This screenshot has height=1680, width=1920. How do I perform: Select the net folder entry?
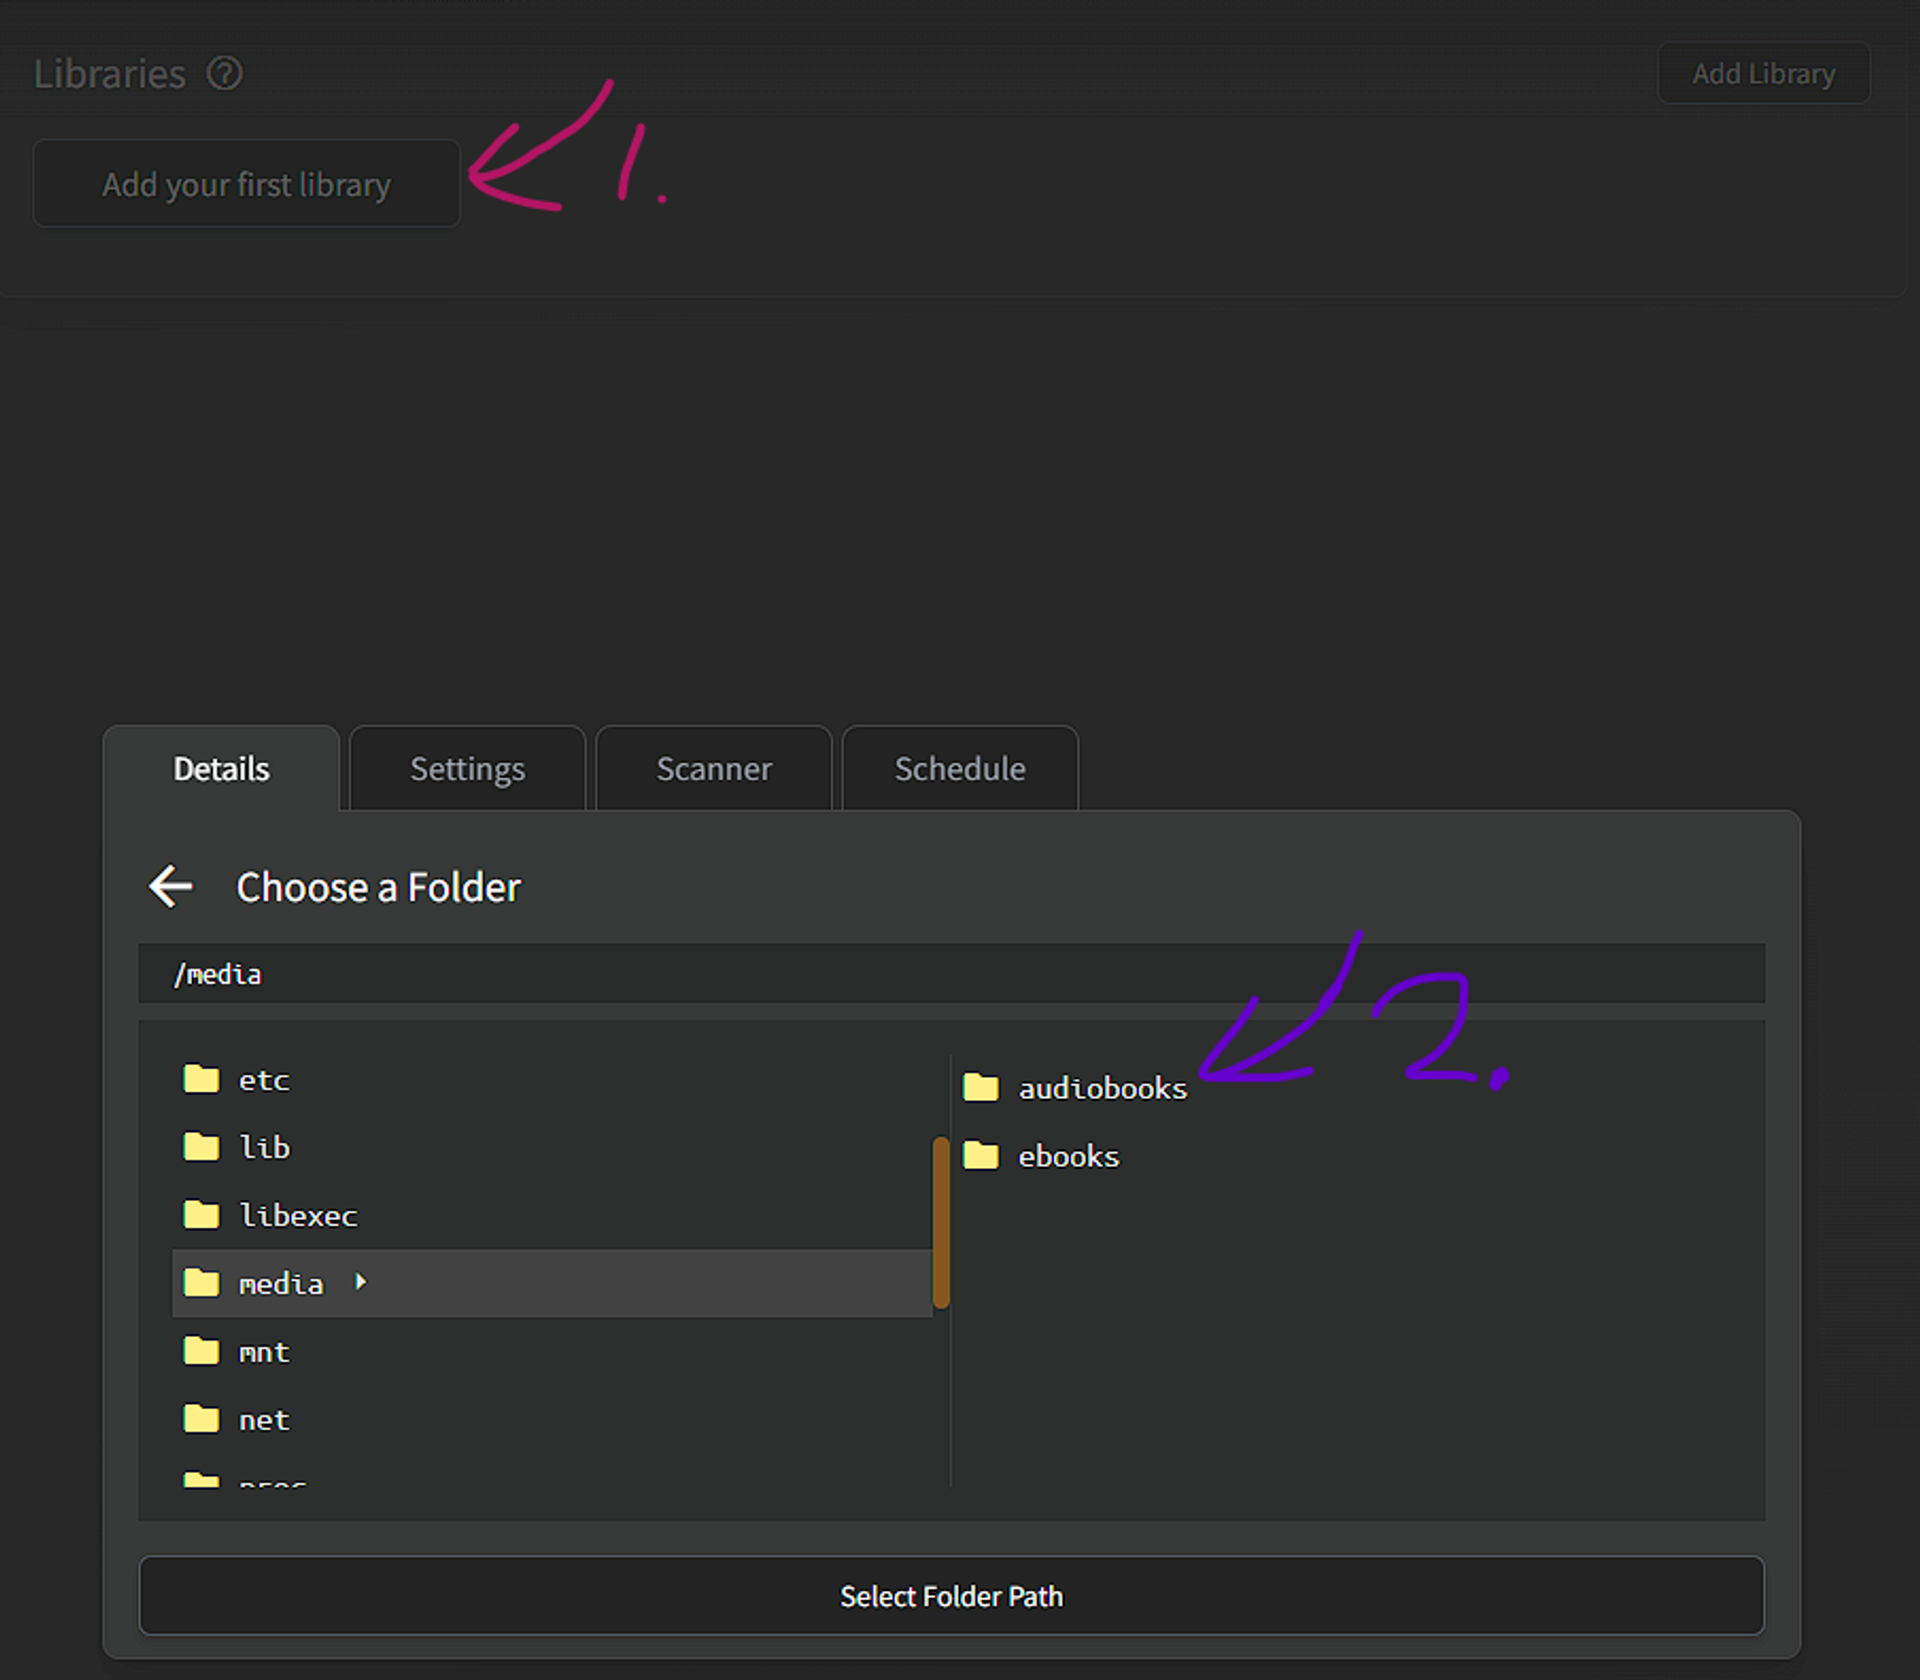[263, 1420]
